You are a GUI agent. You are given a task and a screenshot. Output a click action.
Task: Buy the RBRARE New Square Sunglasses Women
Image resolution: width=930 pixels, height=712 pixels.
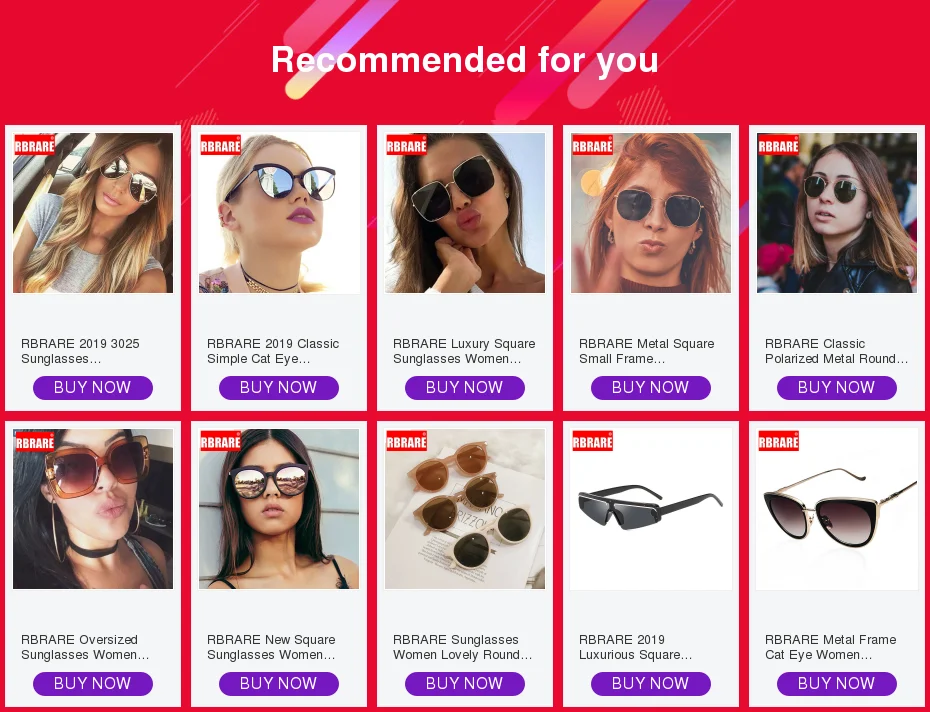coord(279,684)
